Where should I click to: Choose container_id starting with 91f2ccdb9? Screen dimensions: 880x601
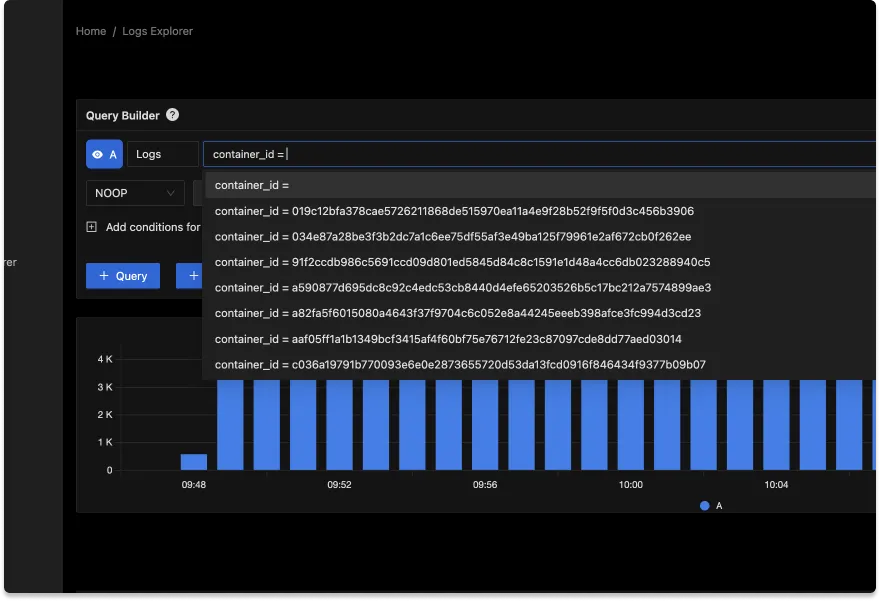pos(540,262)
